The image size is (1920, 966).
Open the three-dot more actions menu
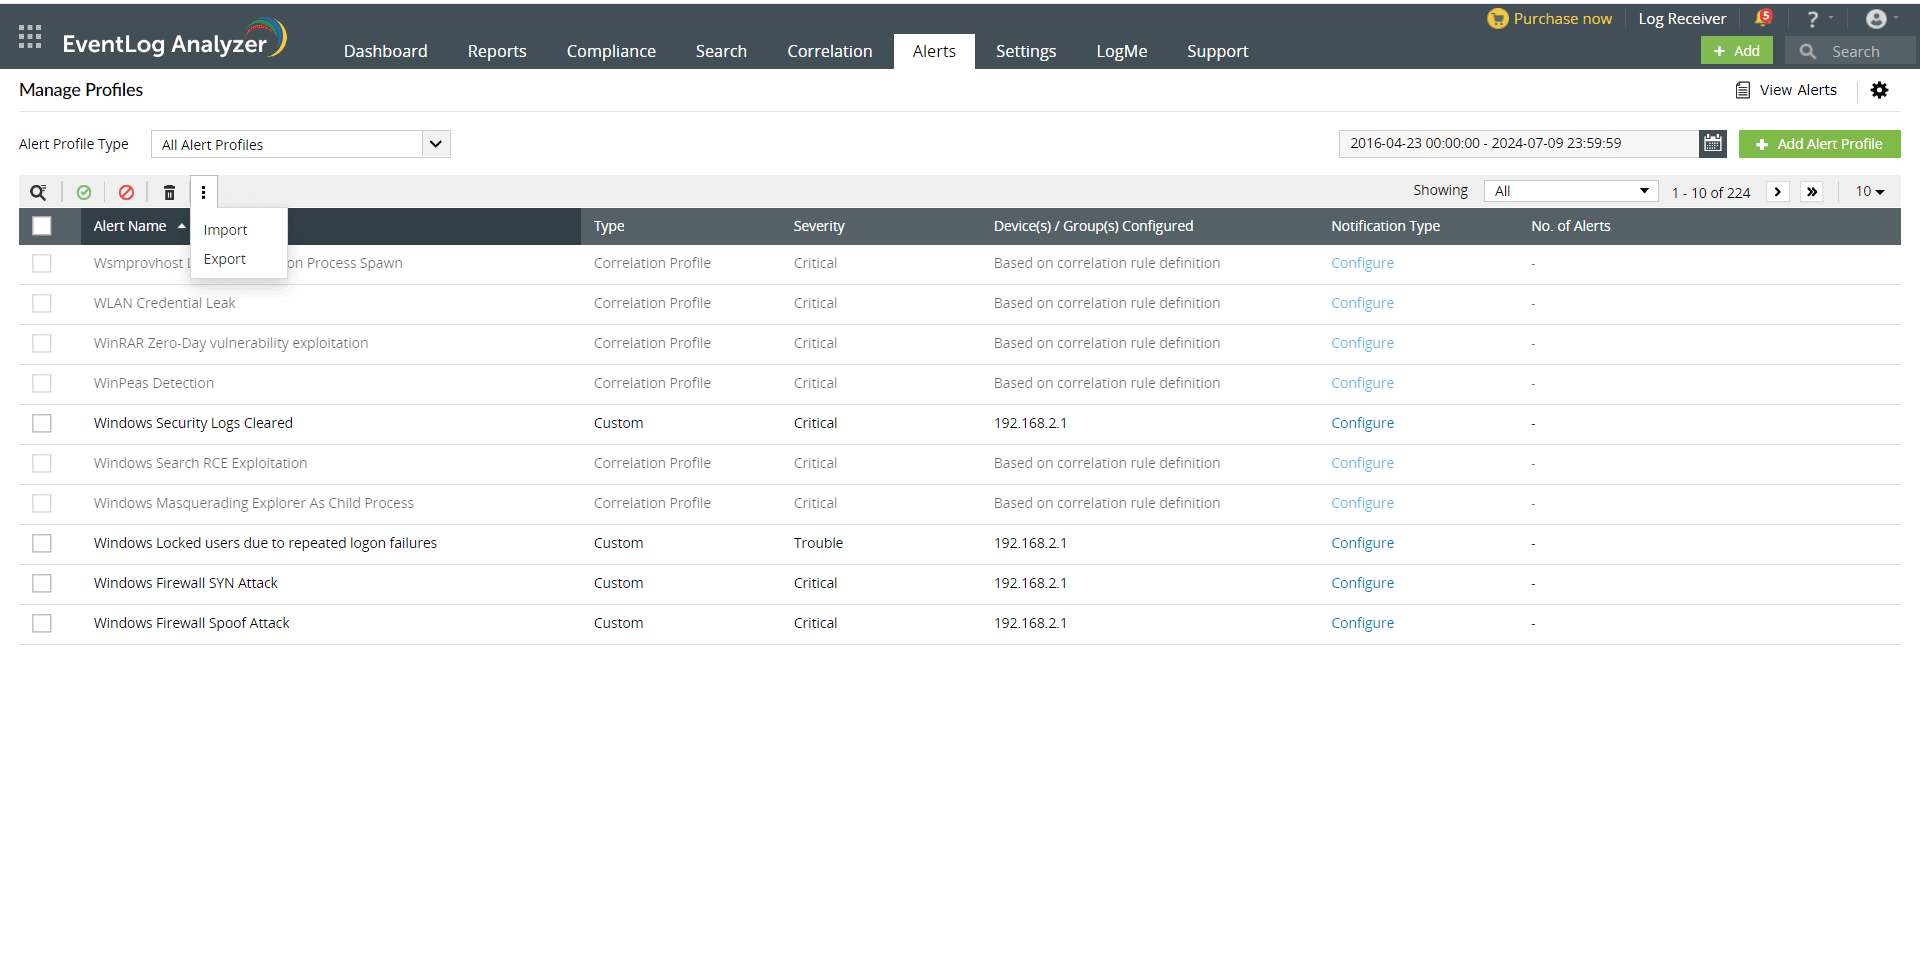pyautogui.click(x=204, y=191)
